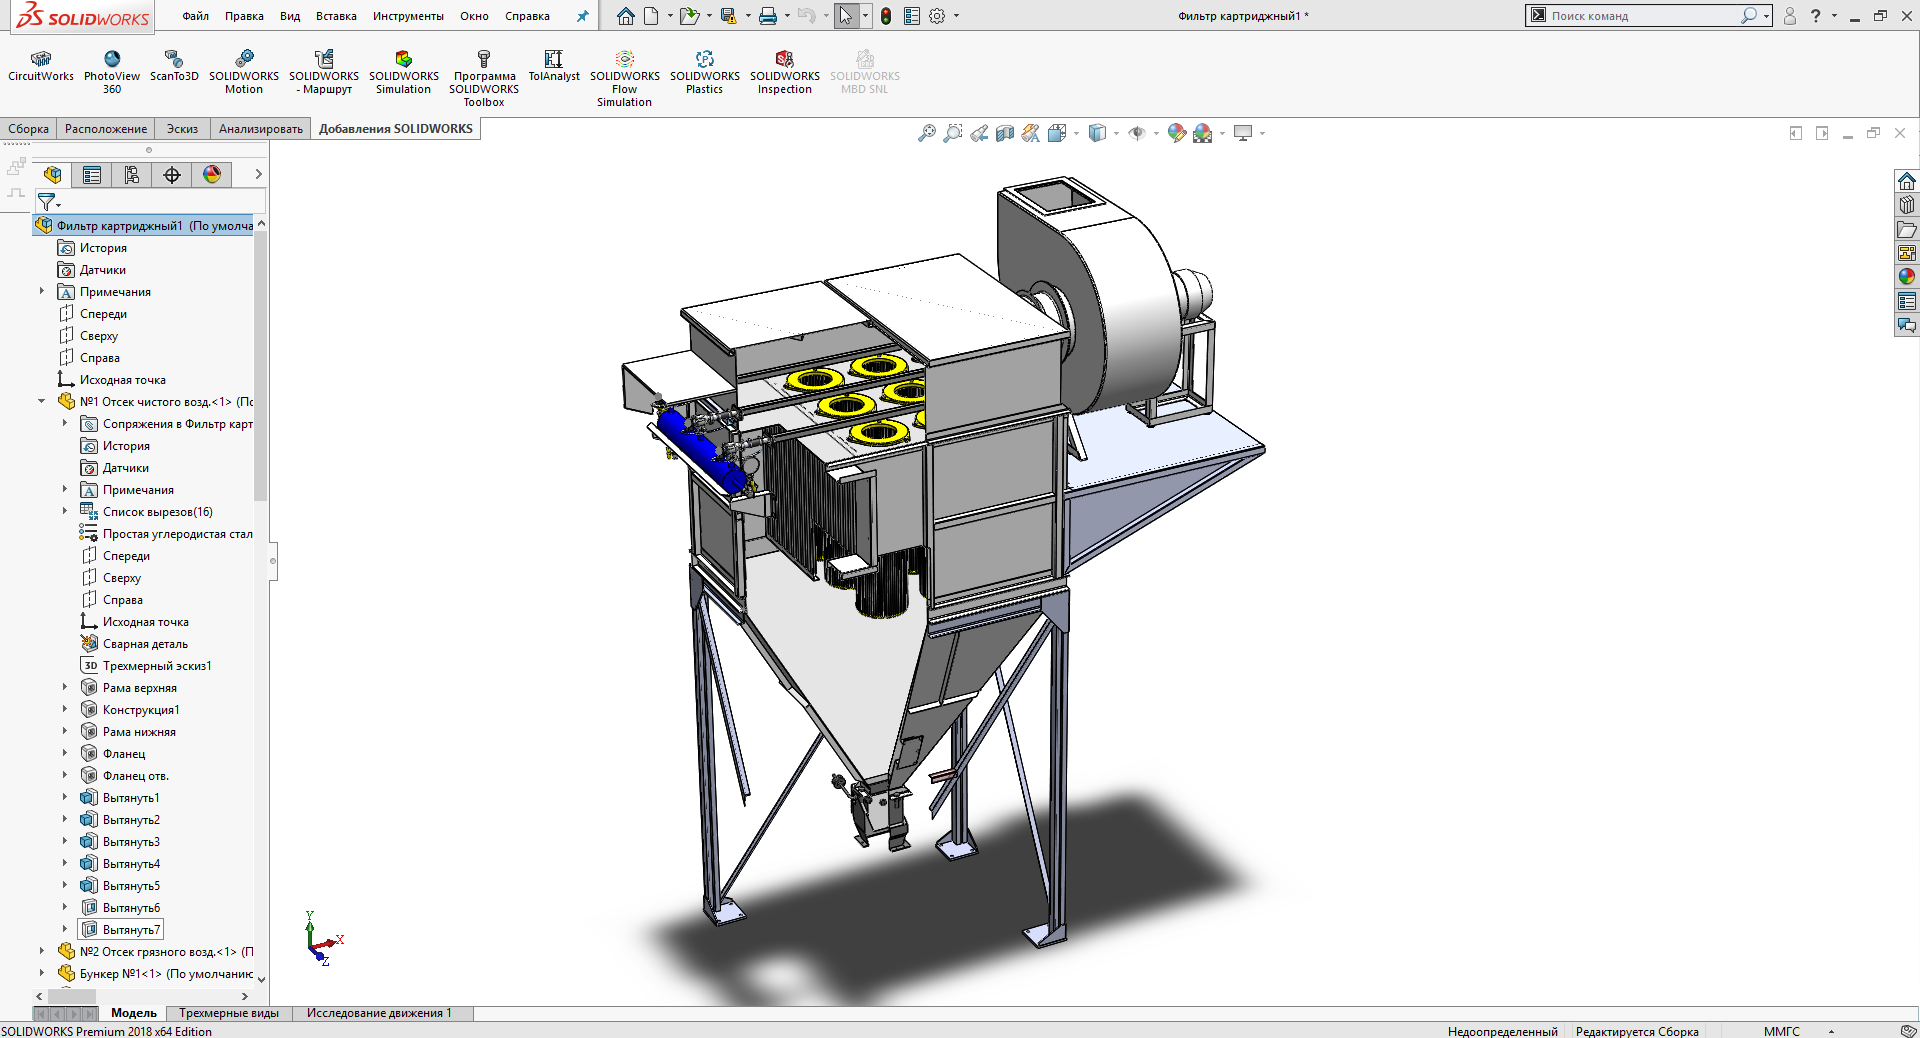Open the PropertyManager panel tab
Screen dimensions: 1920x1038
[92, 175]
